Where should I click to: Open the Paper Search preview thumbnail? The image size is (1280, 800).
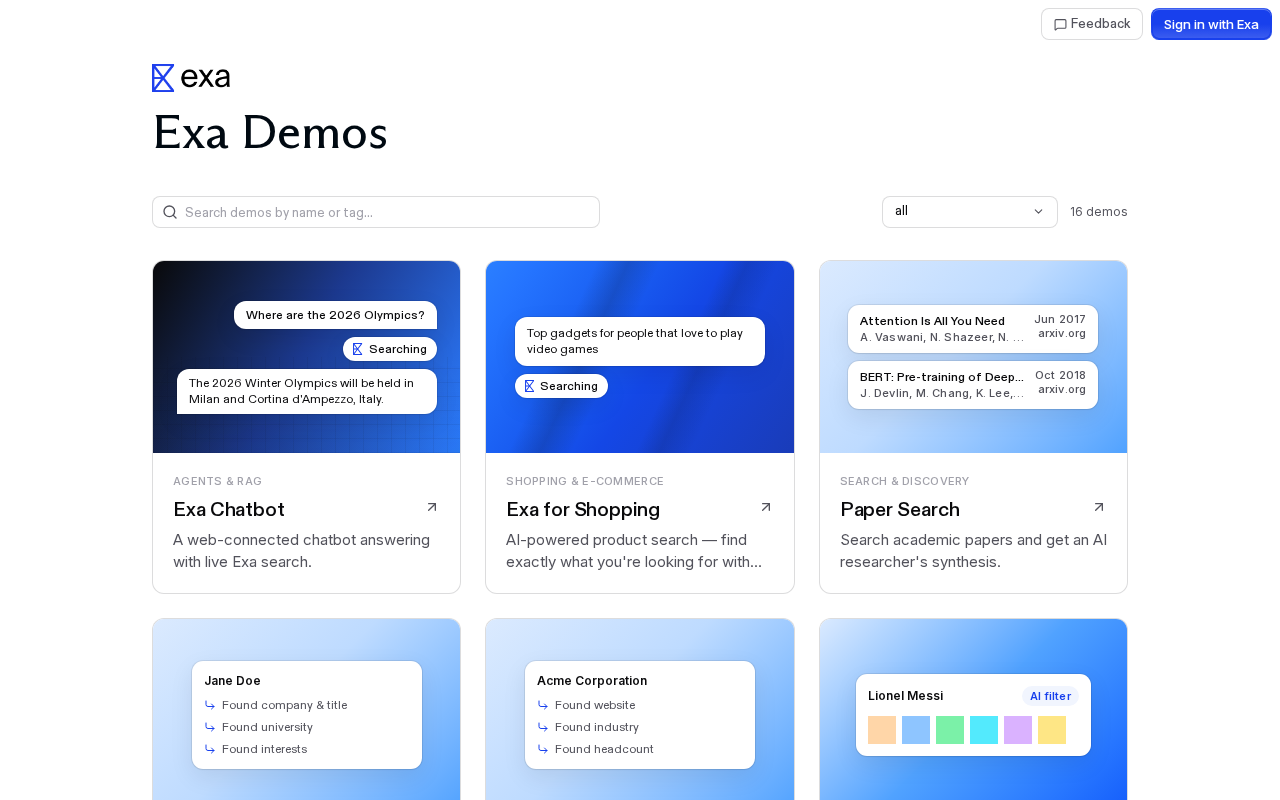click(973, 357)
